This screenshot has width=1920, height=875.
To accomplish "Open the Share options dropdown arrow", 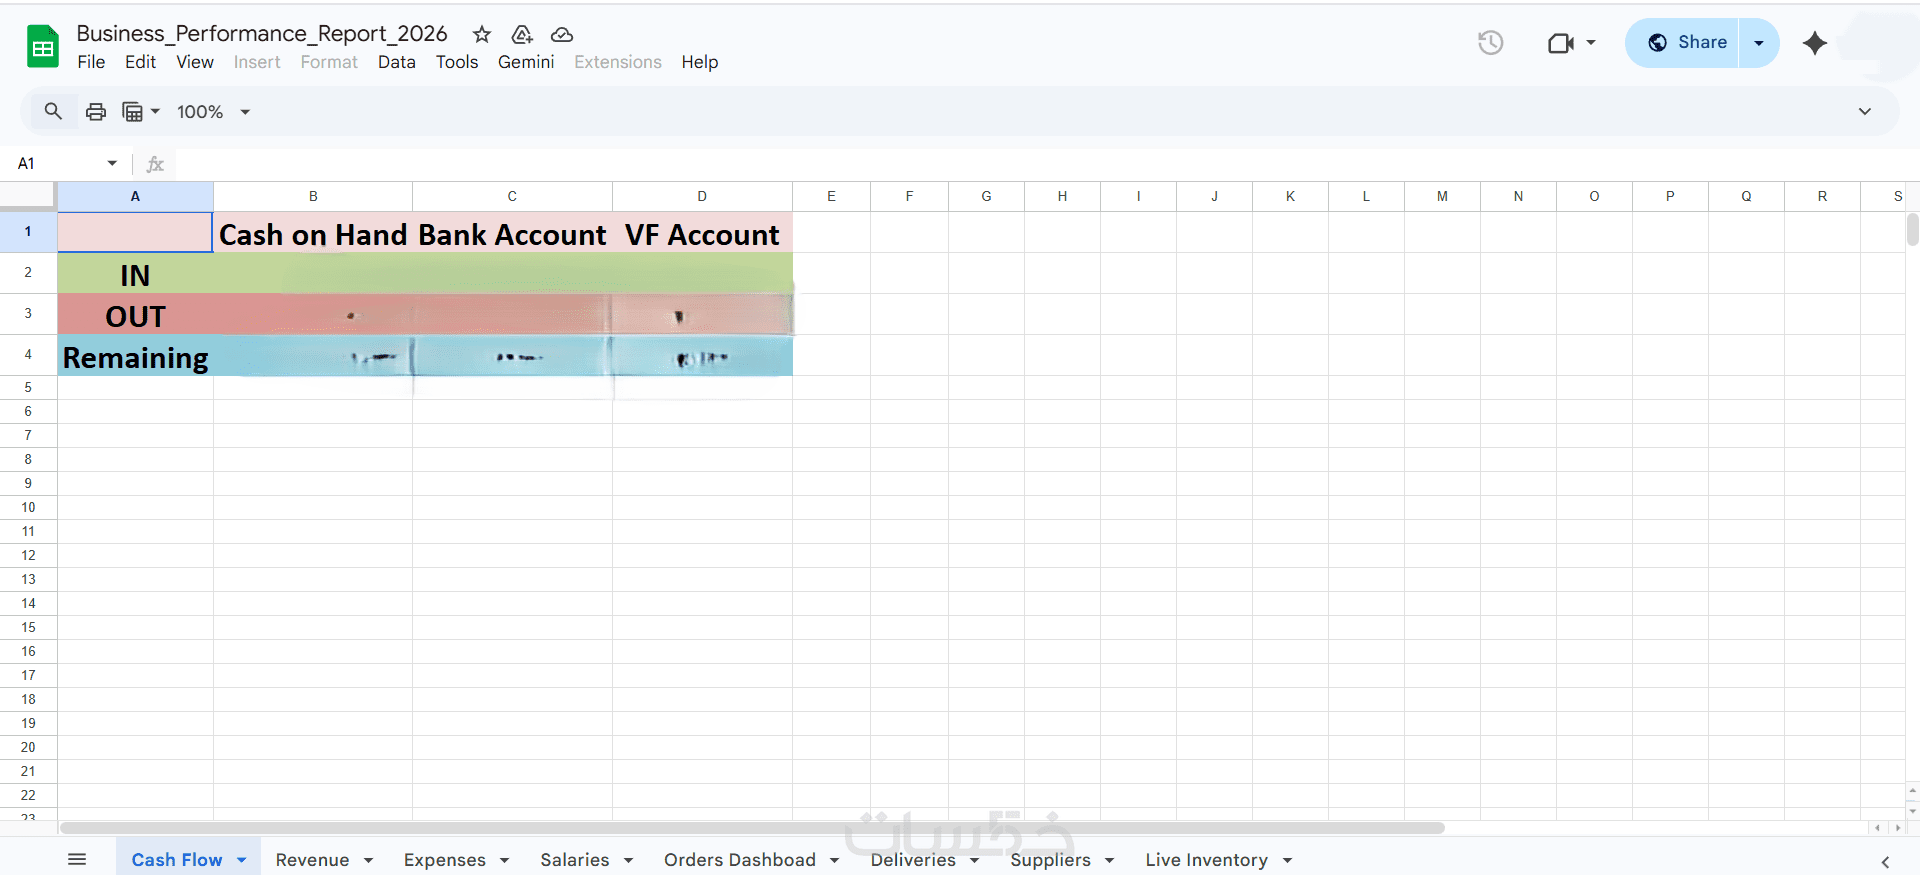I will 1759,43.
